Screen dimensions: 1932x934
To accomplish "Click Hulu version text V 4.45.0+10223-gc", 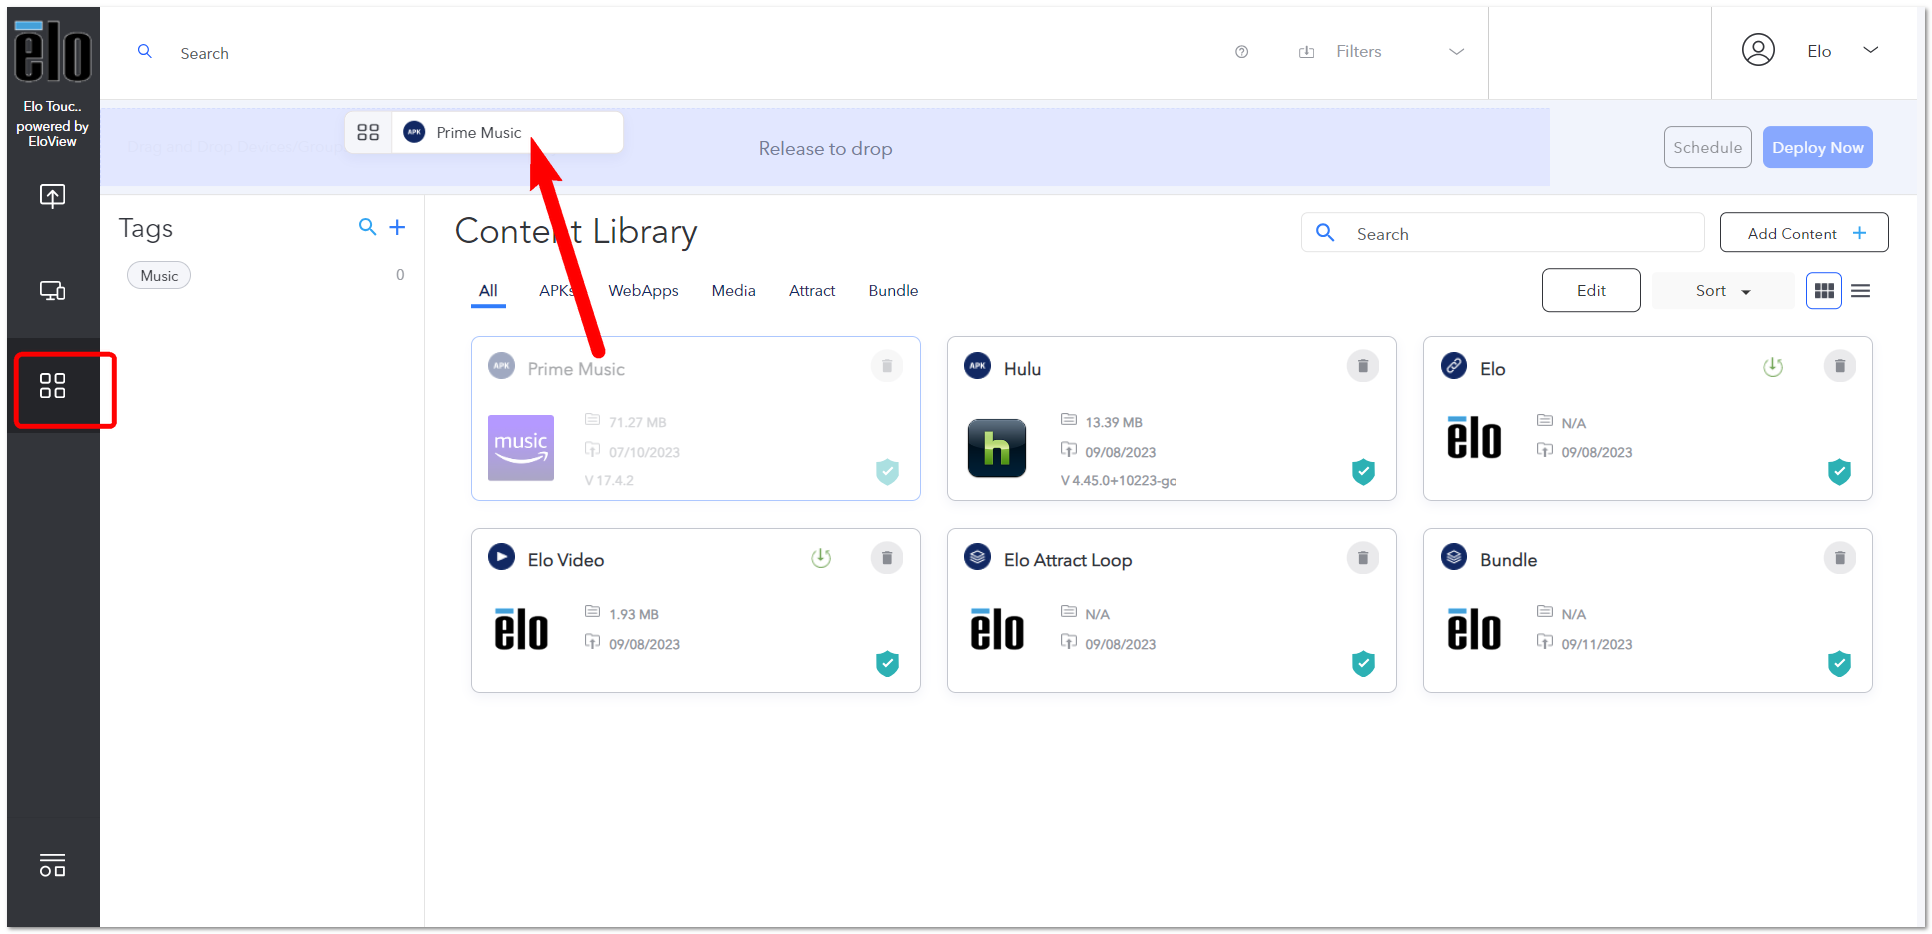I will tap(1118, 481).
